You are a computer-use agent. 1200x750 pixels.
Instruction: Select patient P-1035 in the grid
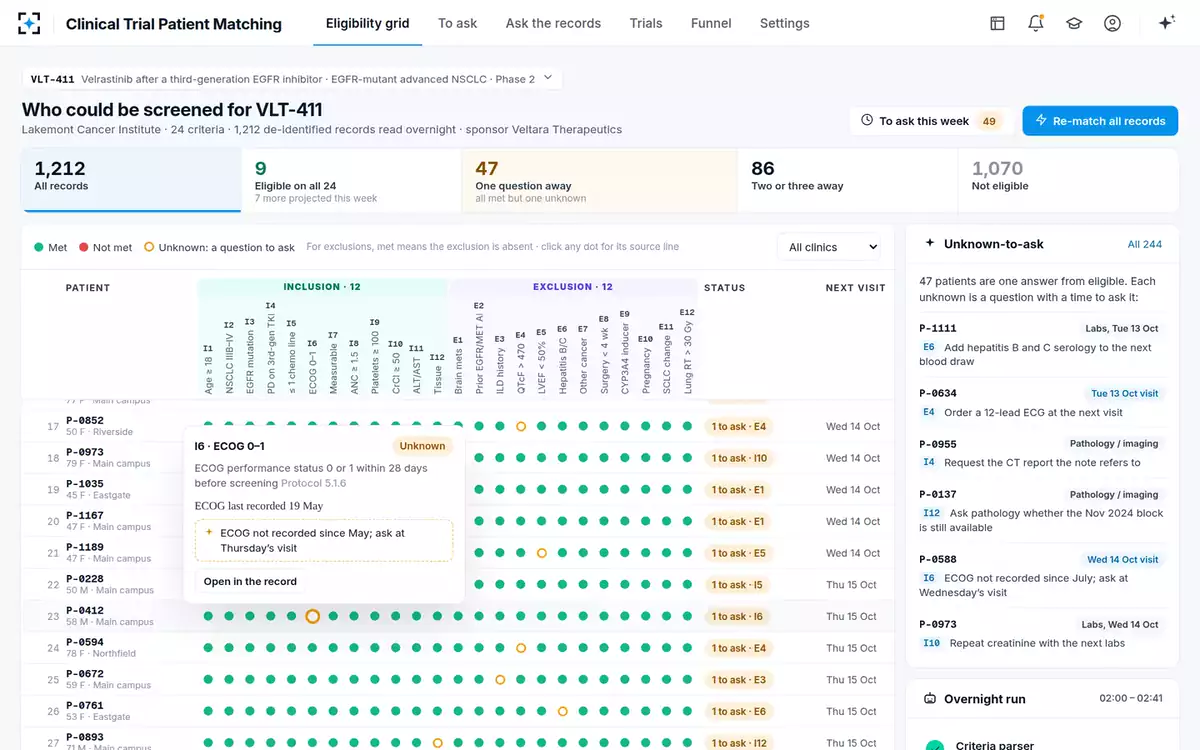[85, 484]
